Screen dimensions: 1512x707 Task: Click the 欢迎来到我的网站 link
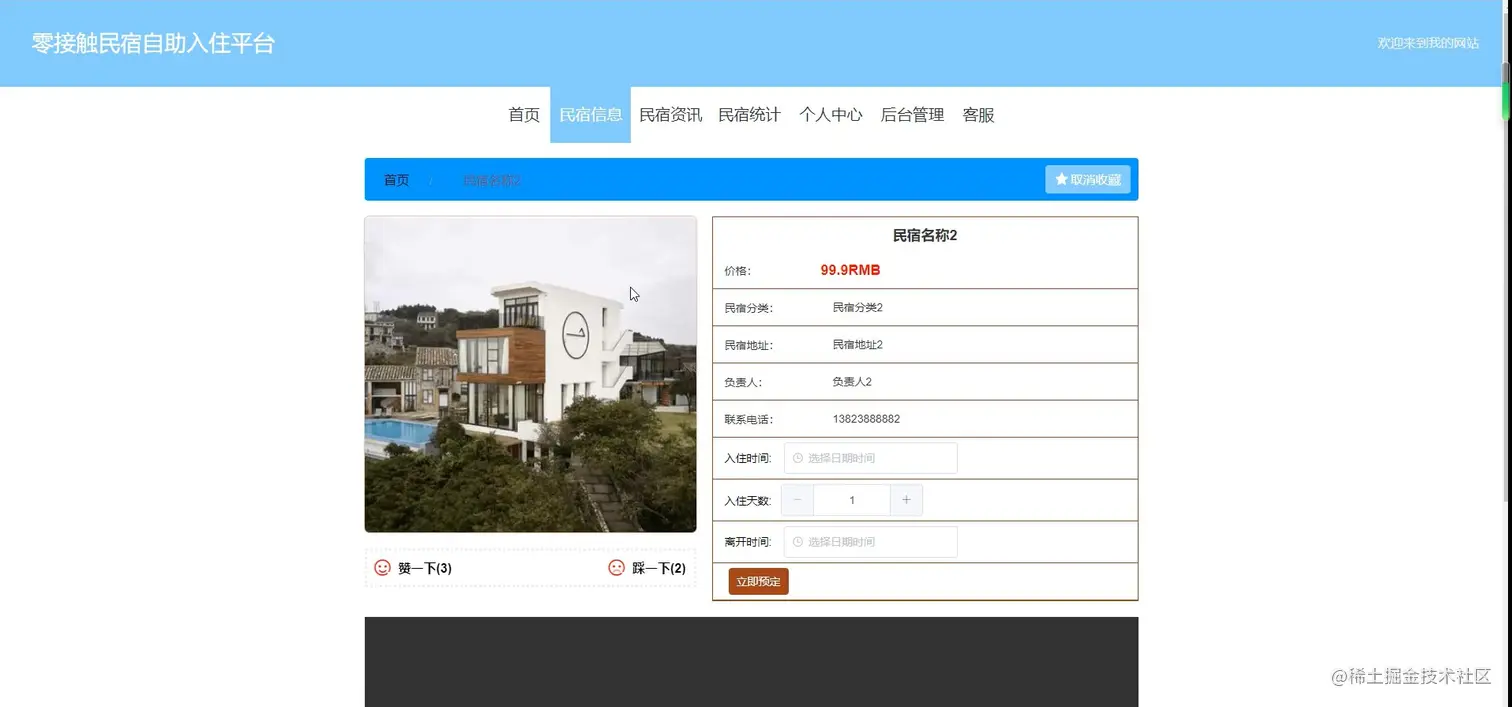(x=1429, y=43)
